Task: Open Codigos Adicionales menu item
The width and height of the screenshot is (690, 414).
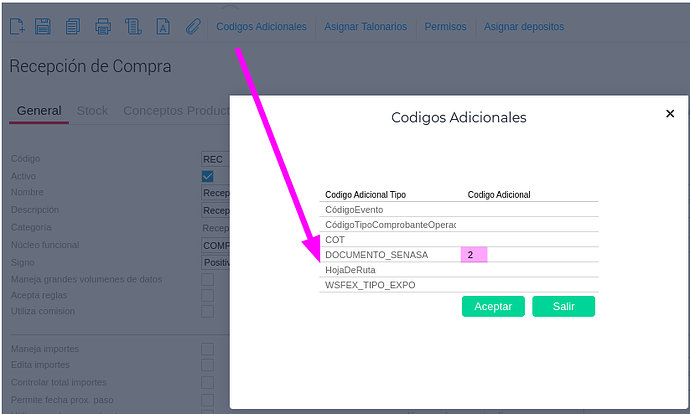Action: click(261, 27)
